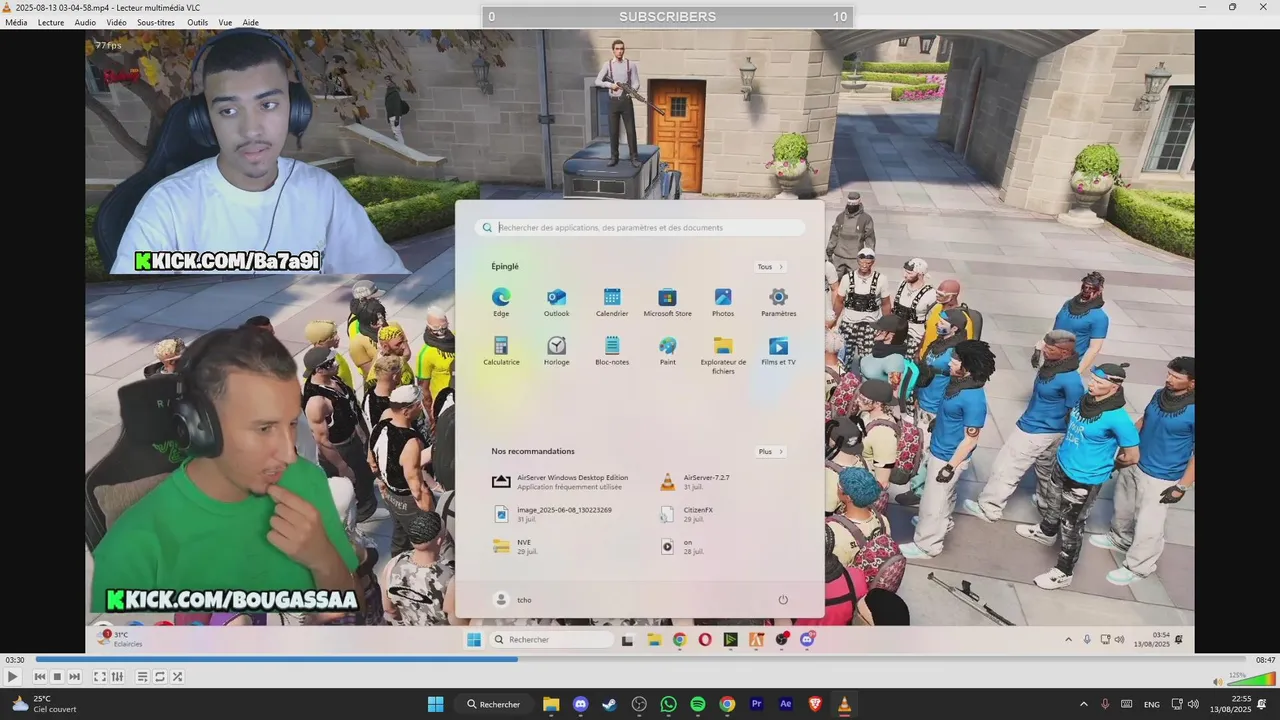The width and height of the screenshot is (1280, 720).
Task: Open the Vue menu
Action: [225, 22]
